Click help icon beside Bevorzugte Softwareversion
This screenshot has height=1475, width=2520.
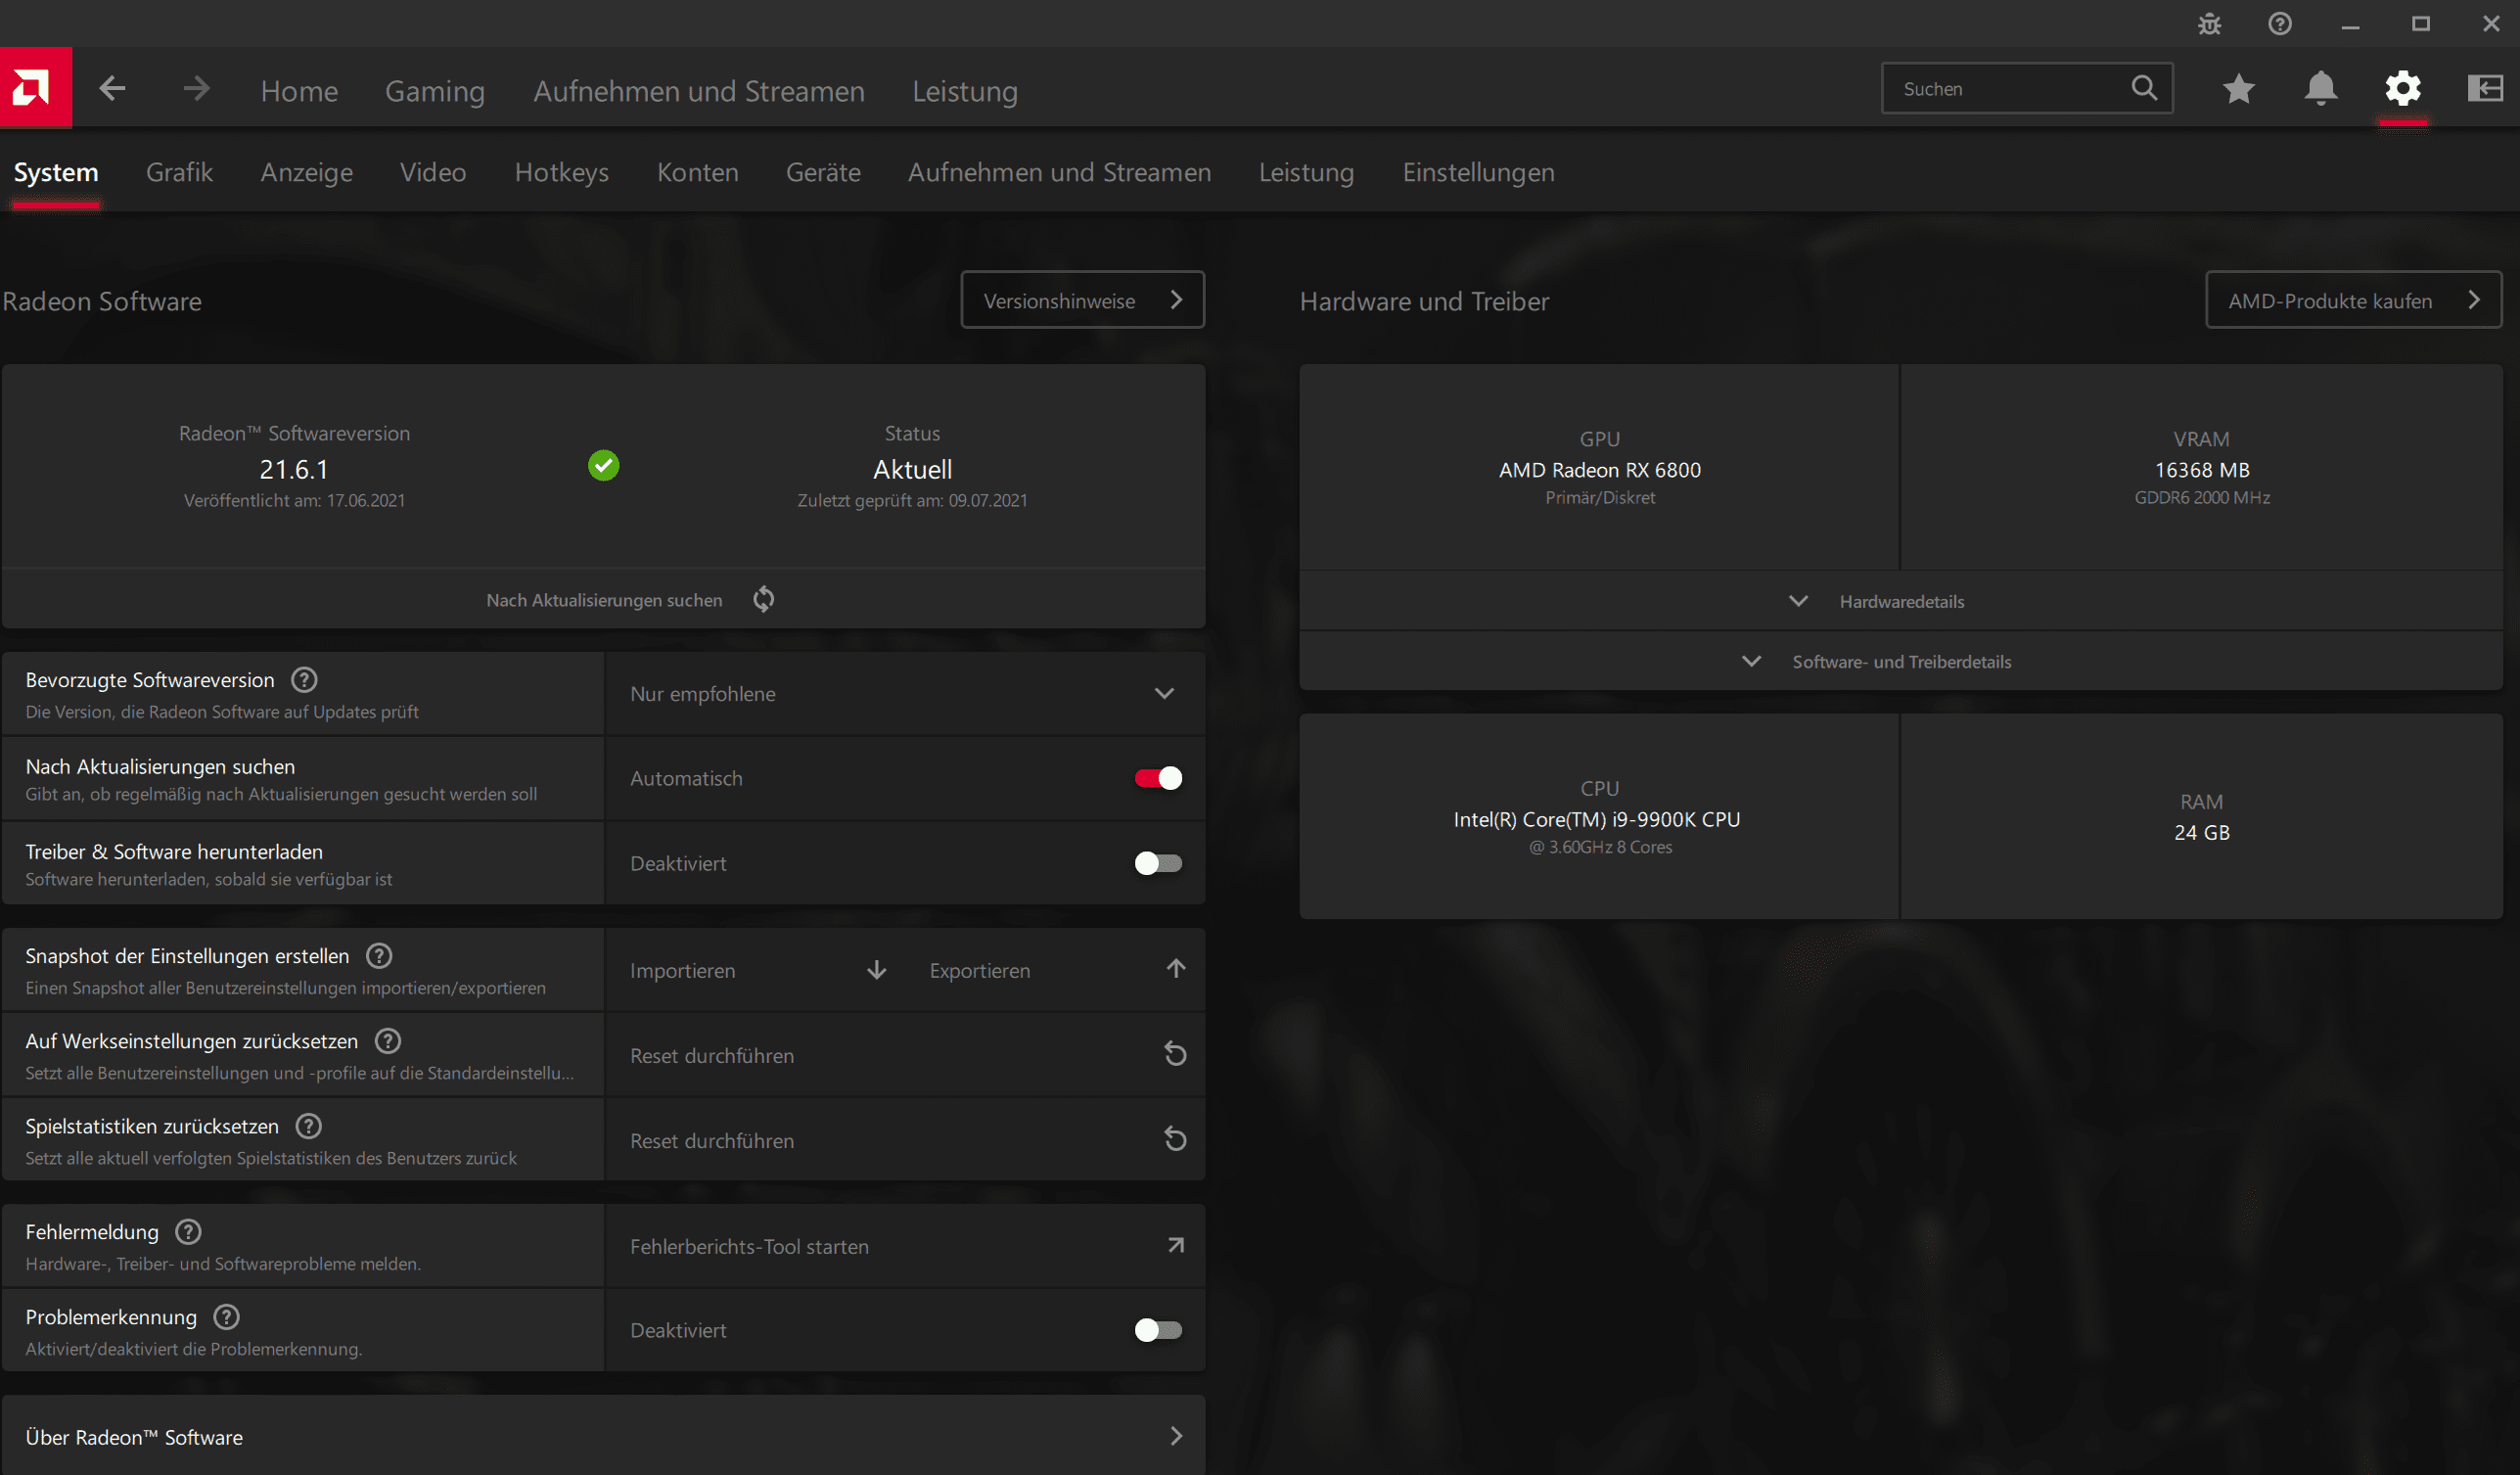pyautogui.click(x=304, y=680)
